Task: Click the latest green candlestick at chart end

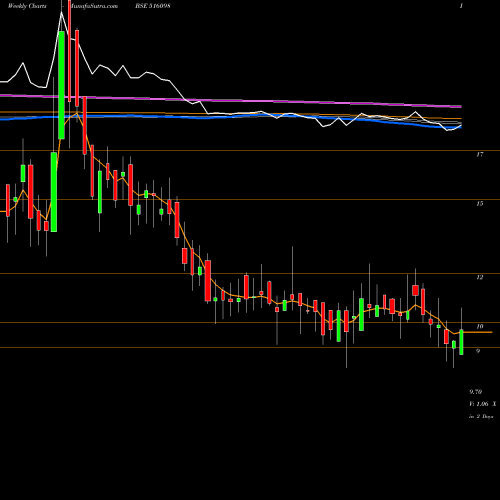Action: pyautogui.click(x=461, y=342)
